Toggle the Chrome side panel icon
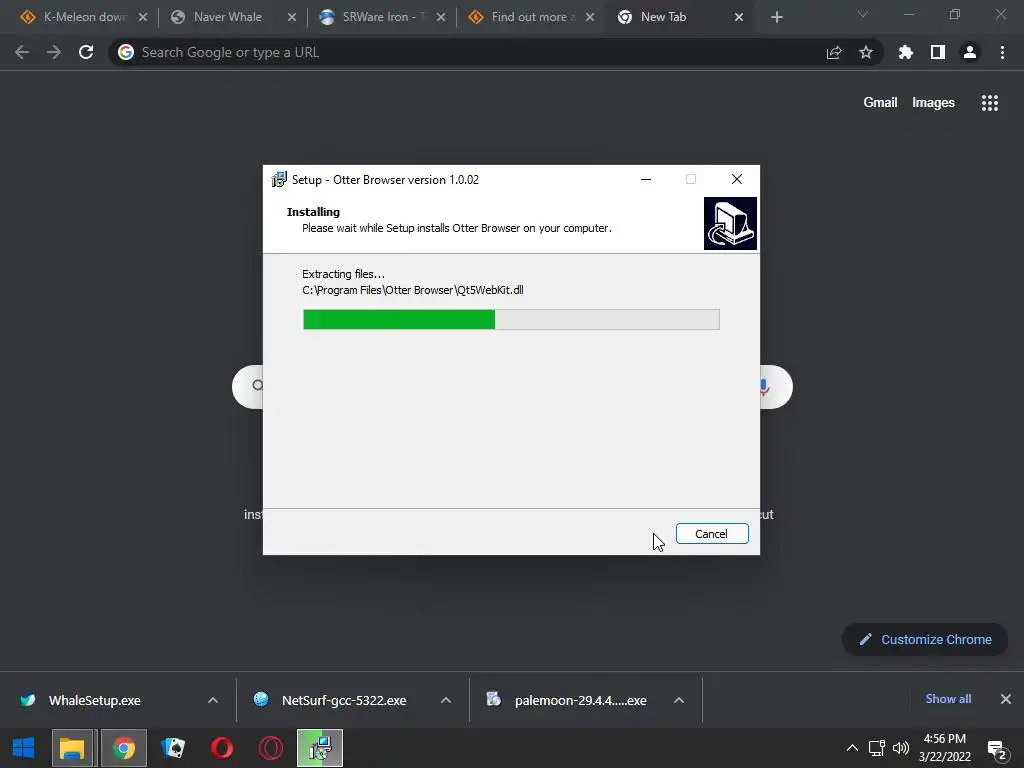The height and width of the screenshot is (768, 1024). (x=938, y=52)
